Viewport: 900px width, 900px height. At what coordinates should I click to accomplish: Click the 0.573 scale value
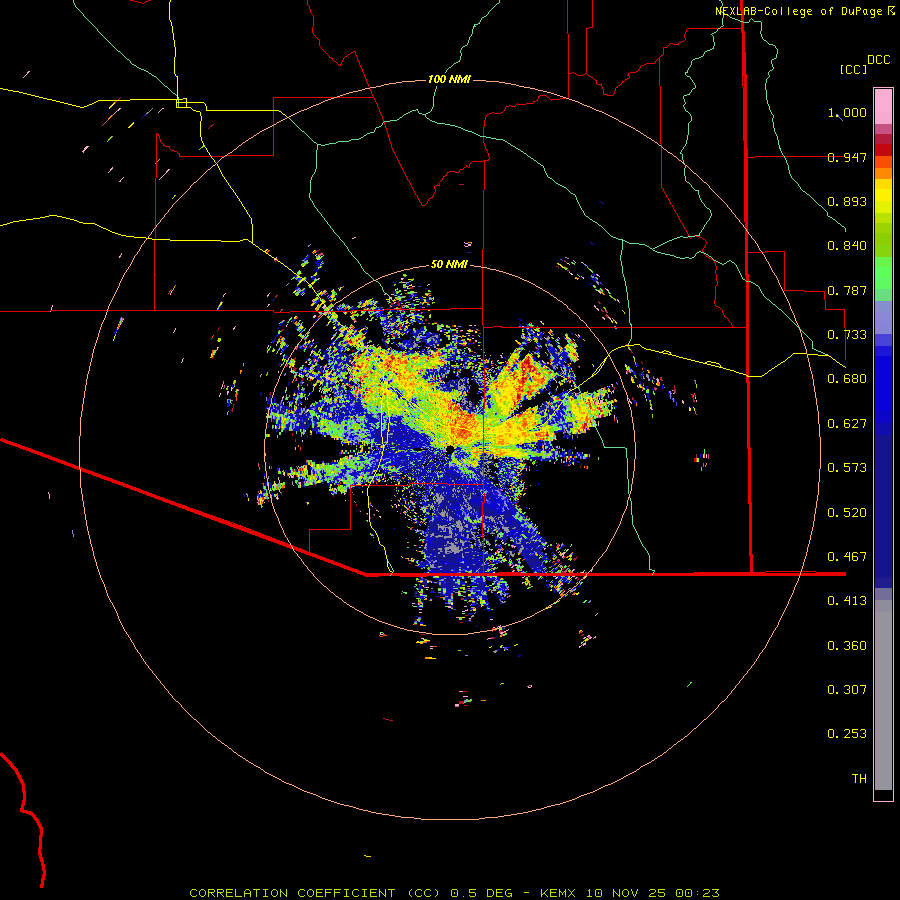[847, 468]
